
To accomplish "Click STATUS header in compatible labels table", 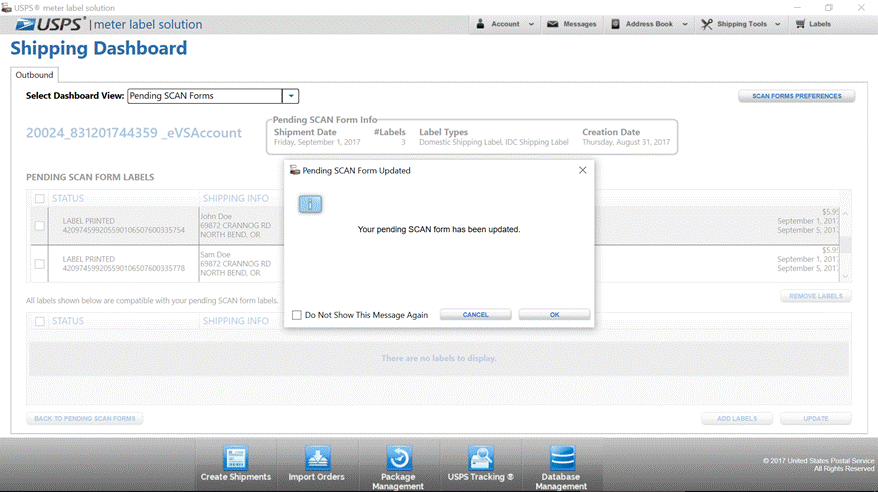I will coord(68,321).
